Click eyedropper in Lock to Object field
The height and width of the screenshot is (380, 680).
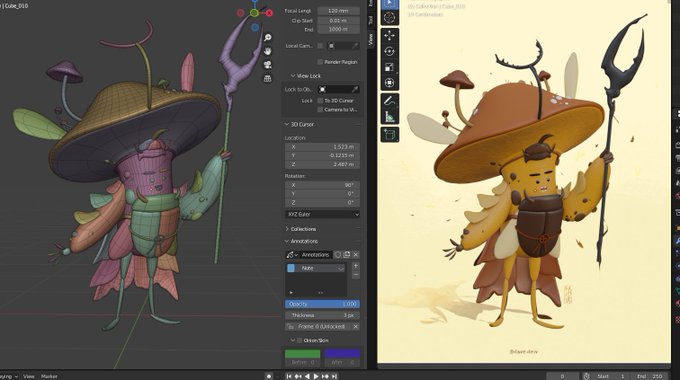355,89
